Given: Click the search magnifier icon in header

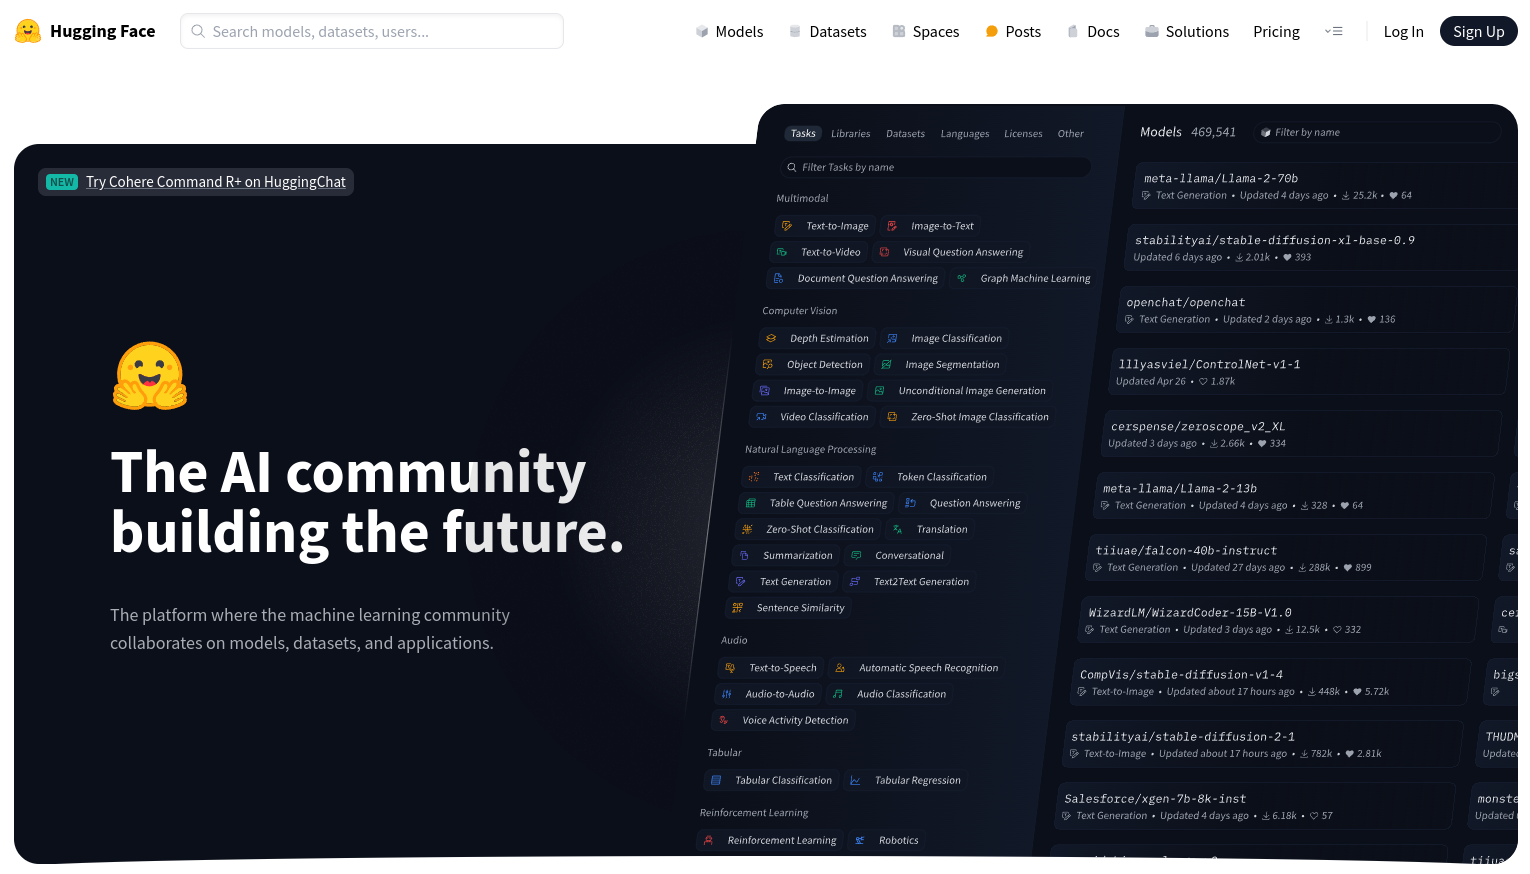Looking at the screenshot, I should coord(198,32).
